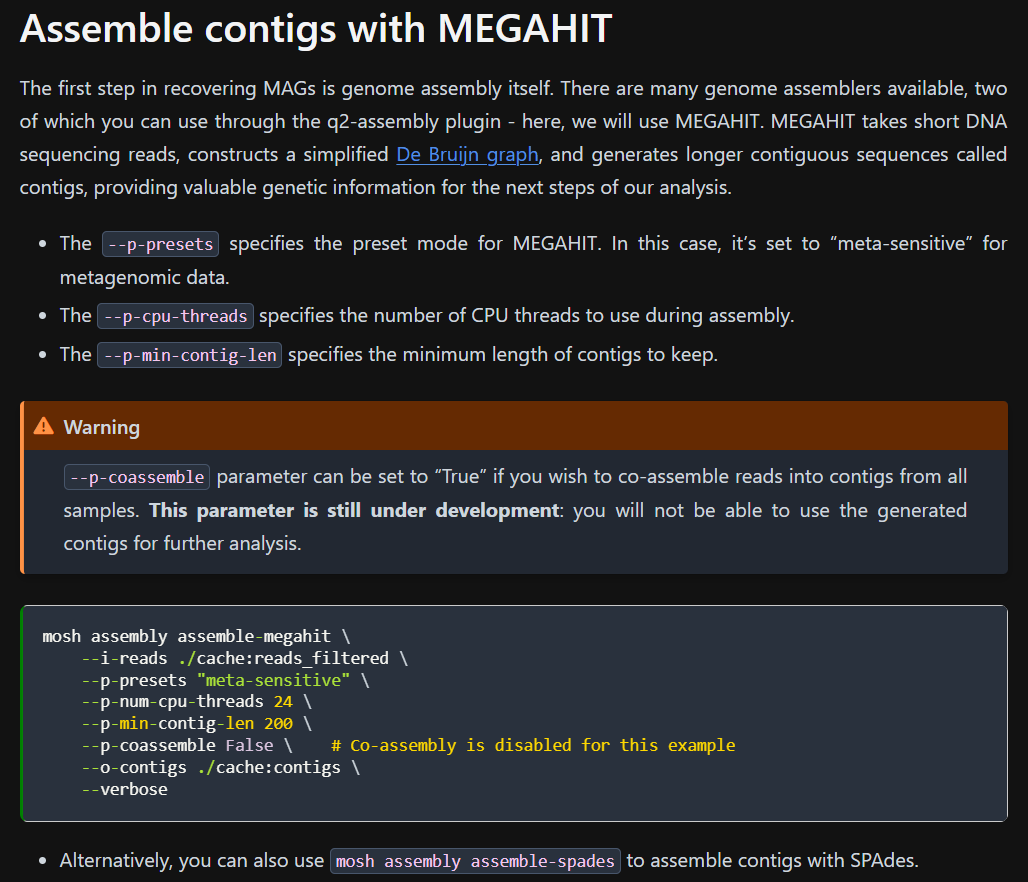Click the --p-coassemble code tag in warning box
1028x882 pixels.
pos(137,477)
